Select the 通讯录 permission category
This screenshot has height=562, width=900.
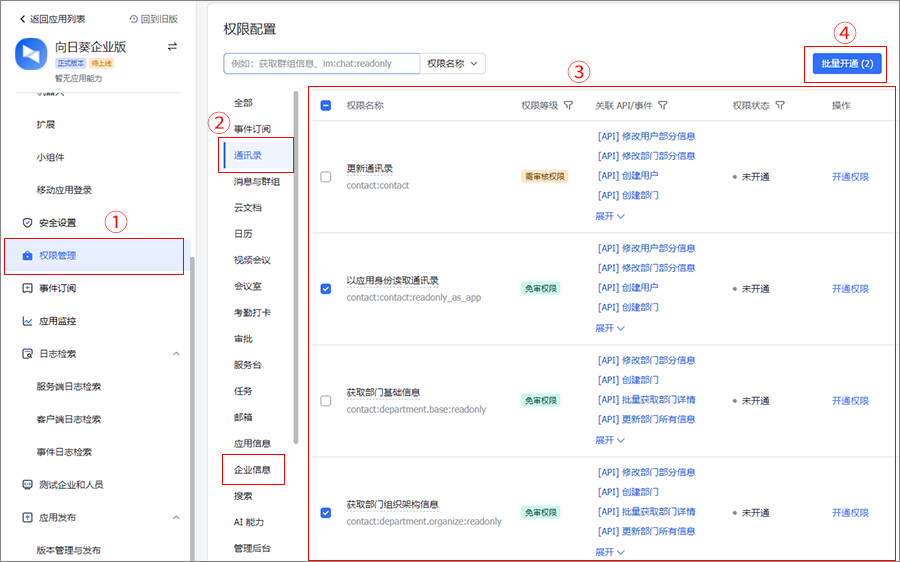248,155
